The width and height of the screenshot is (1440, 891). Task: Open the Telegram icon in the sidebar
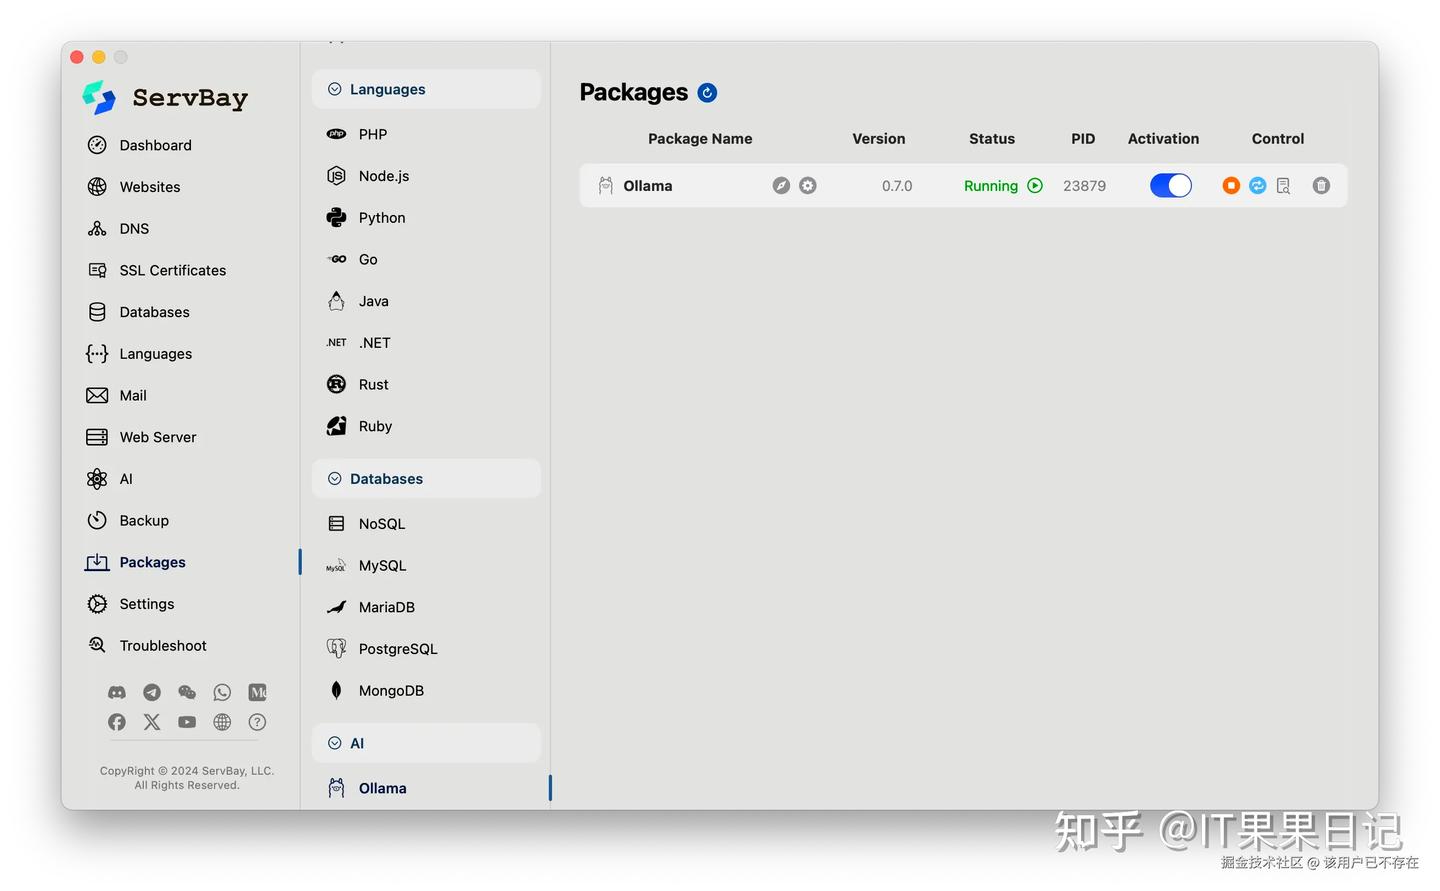tap(152, 692)
